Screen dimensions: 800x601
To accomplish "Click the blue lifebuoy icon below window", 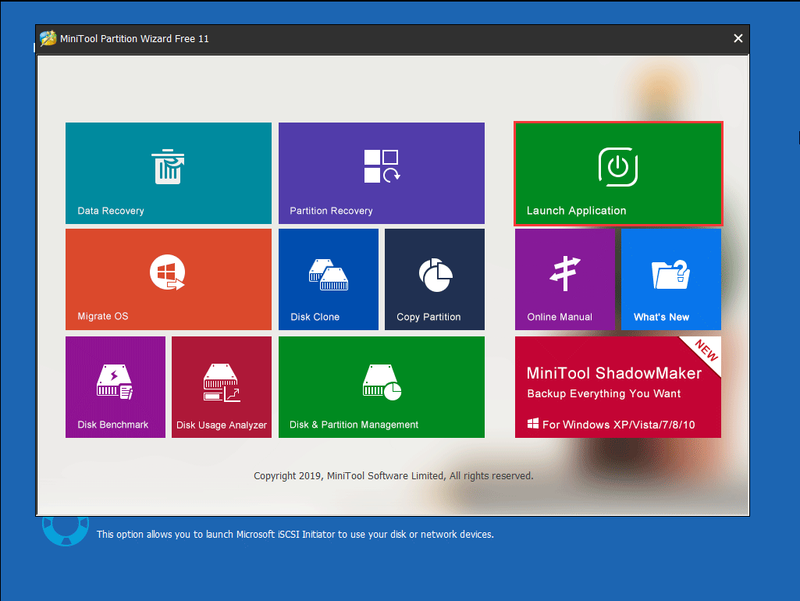I will click(65, 530).
